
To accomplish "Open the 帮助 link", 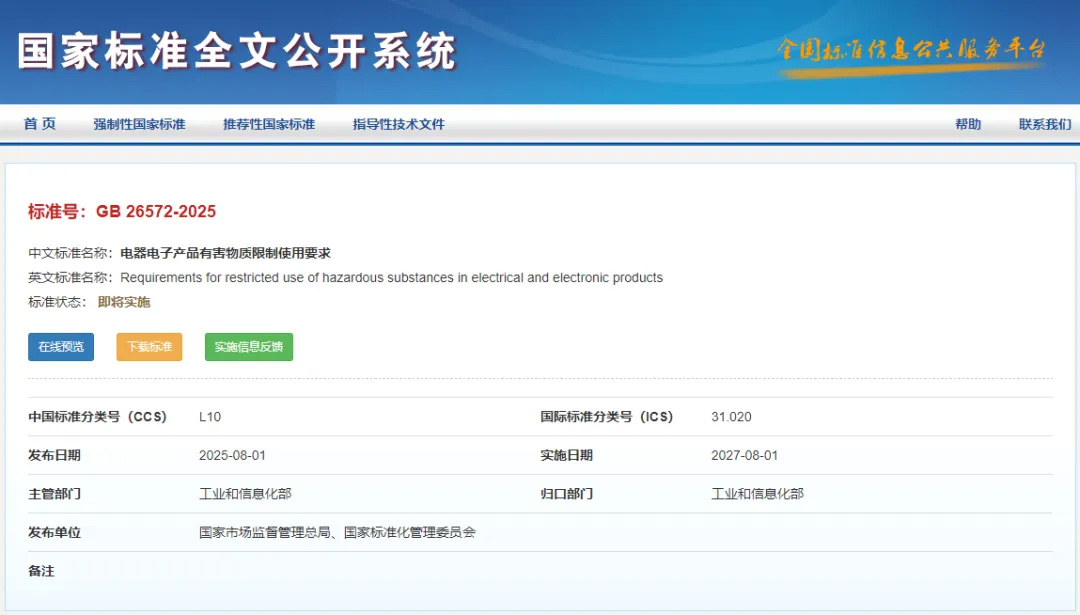I will [967, 124].
